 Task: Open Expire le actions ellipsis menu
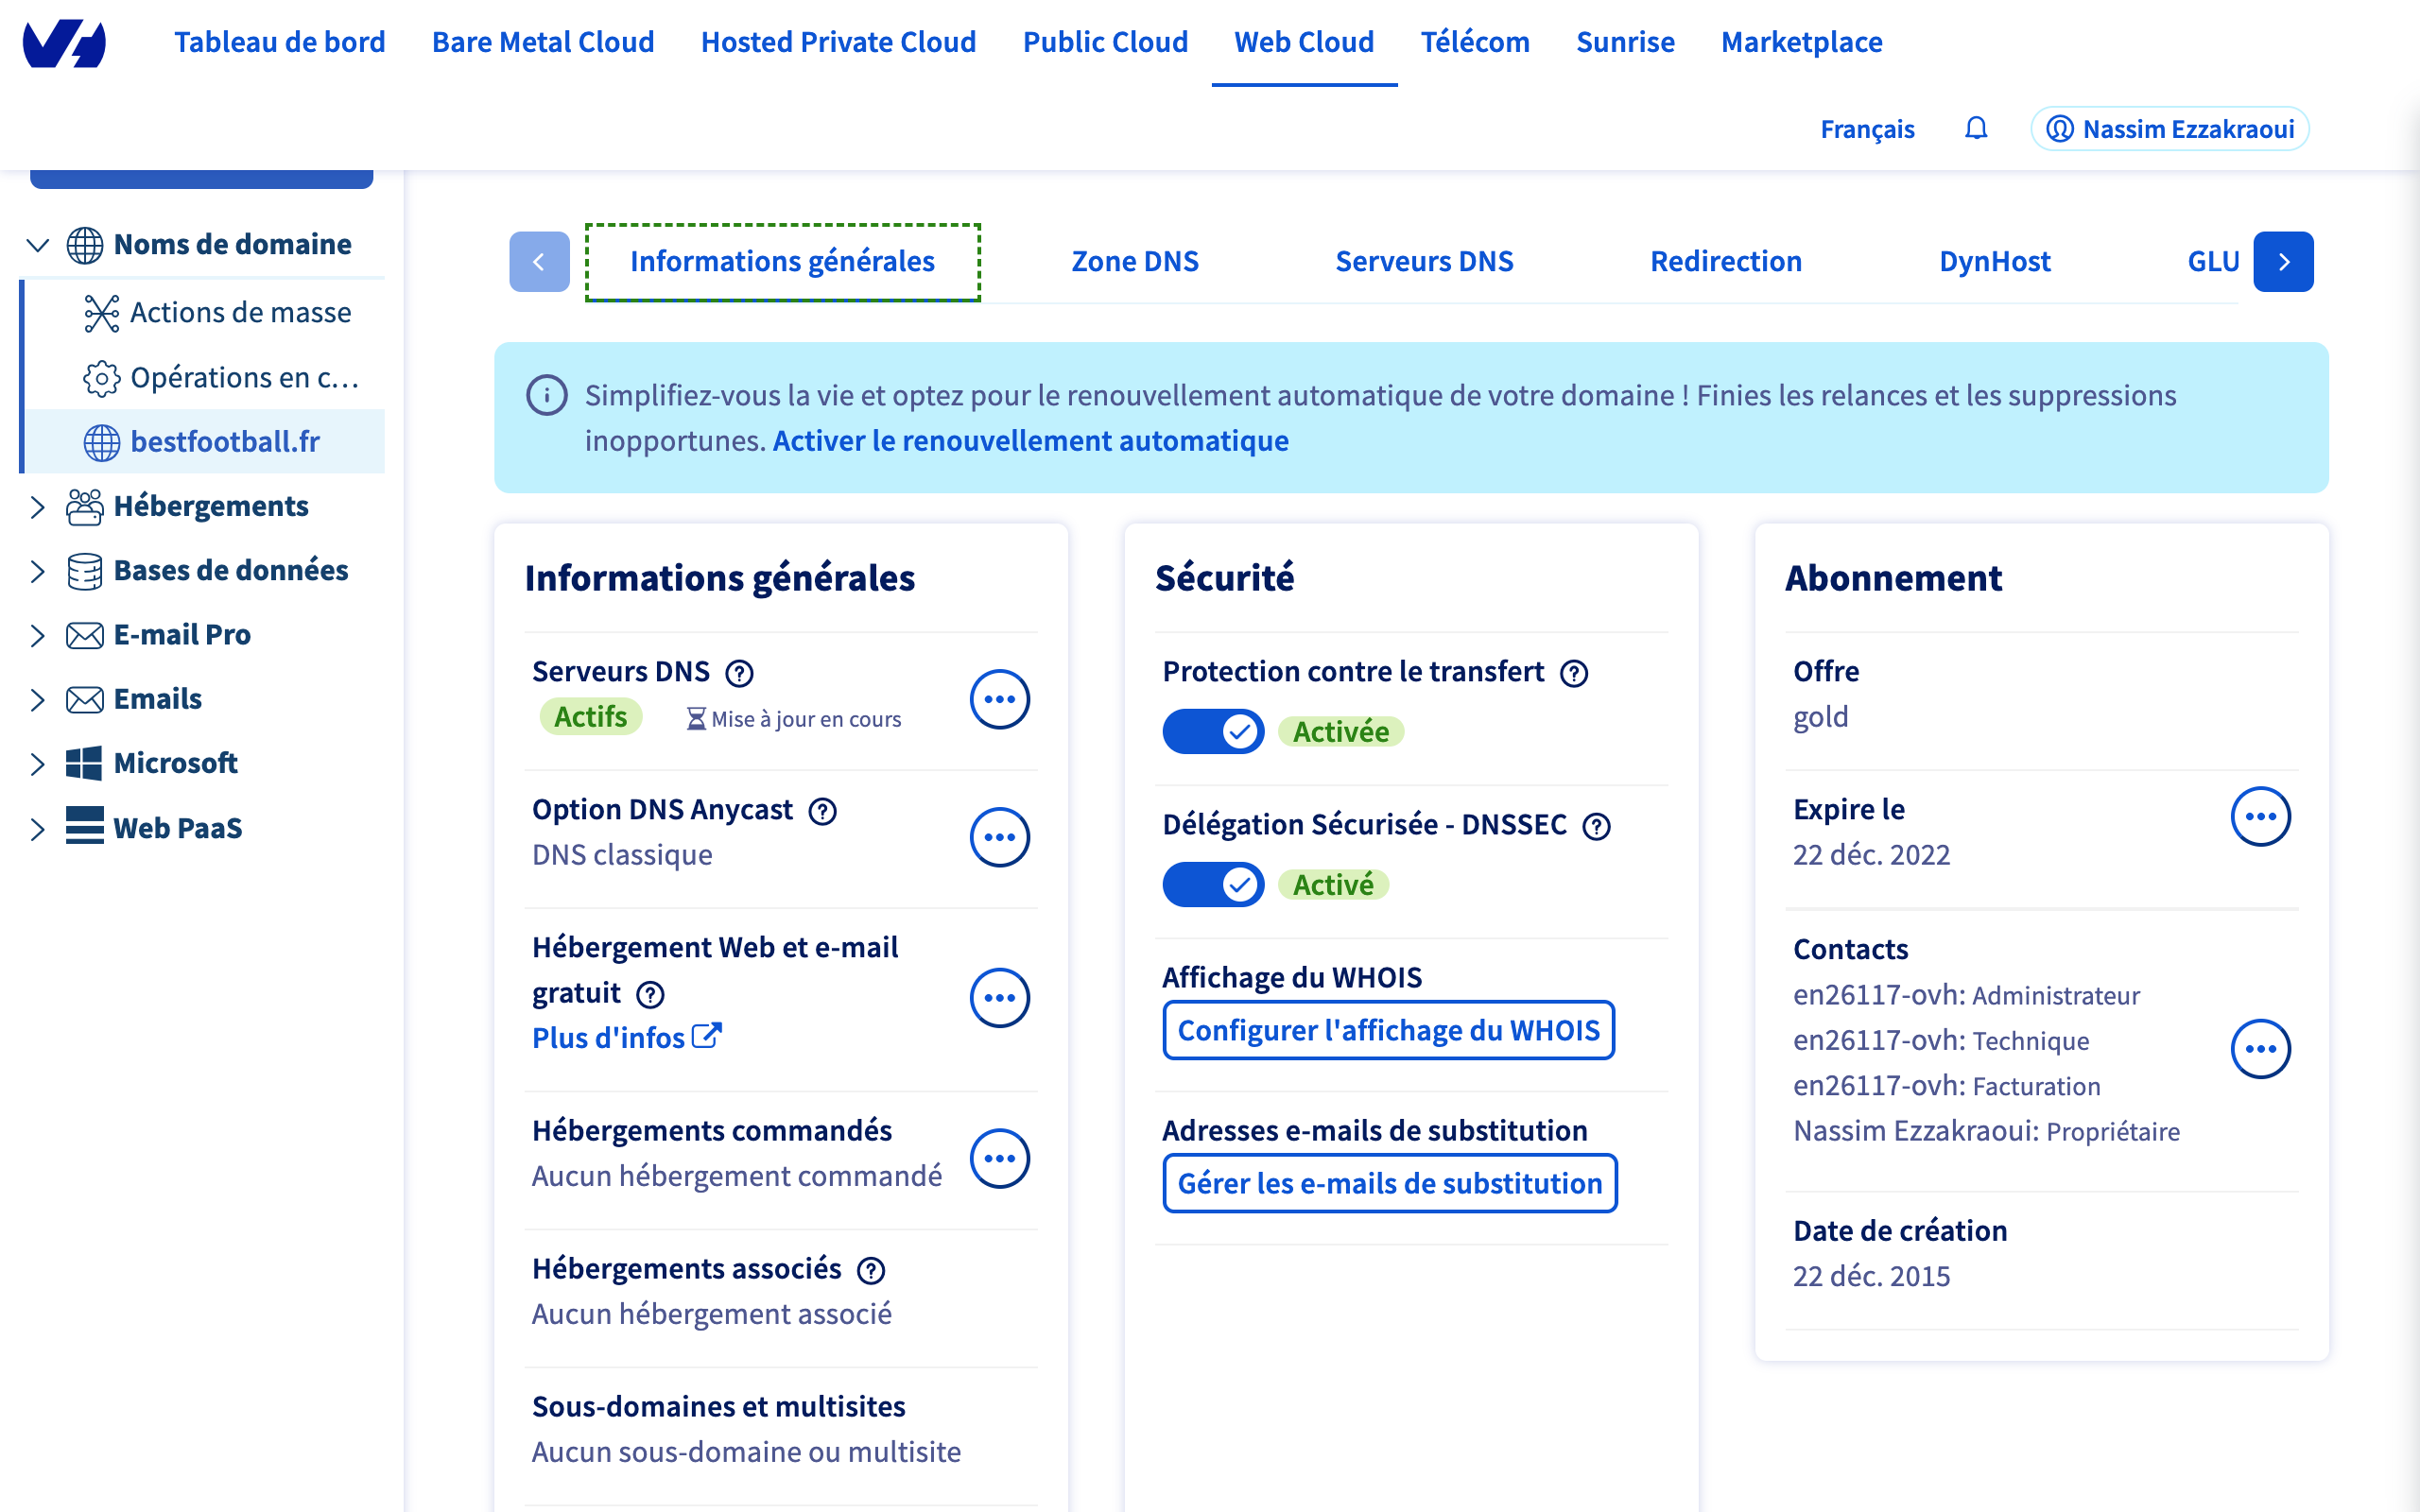tap(2260, 816)
